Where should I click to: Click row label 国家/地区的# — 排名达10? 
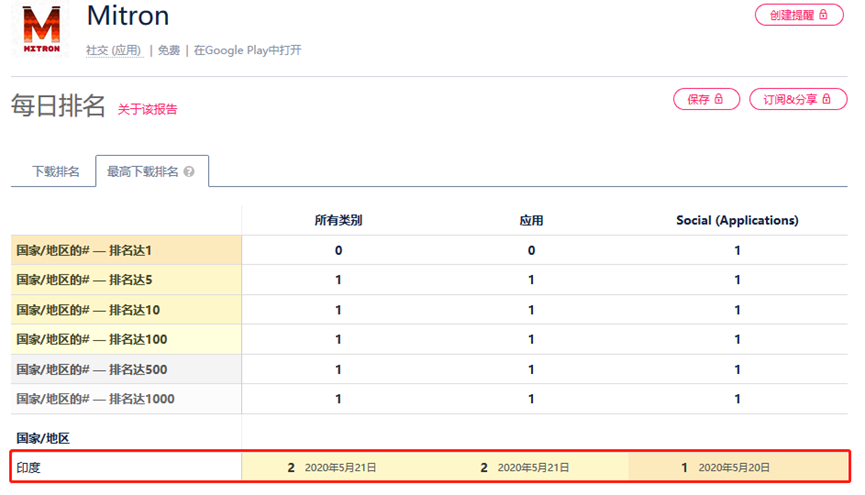click(x=88, y=310)
